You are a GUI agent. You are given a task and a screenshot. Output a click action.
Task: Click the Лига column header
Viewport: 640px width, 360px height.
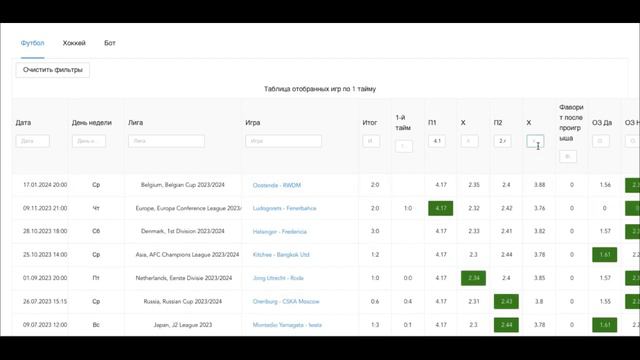(136, 122)
